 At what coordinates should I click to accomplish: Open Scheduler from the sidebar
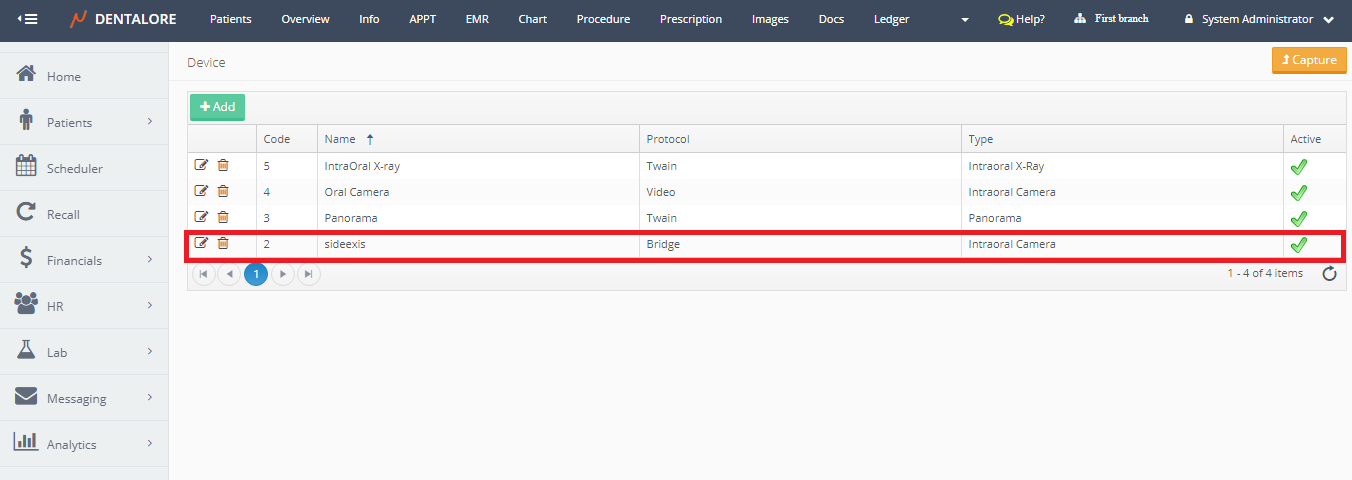tap(74, 168)
